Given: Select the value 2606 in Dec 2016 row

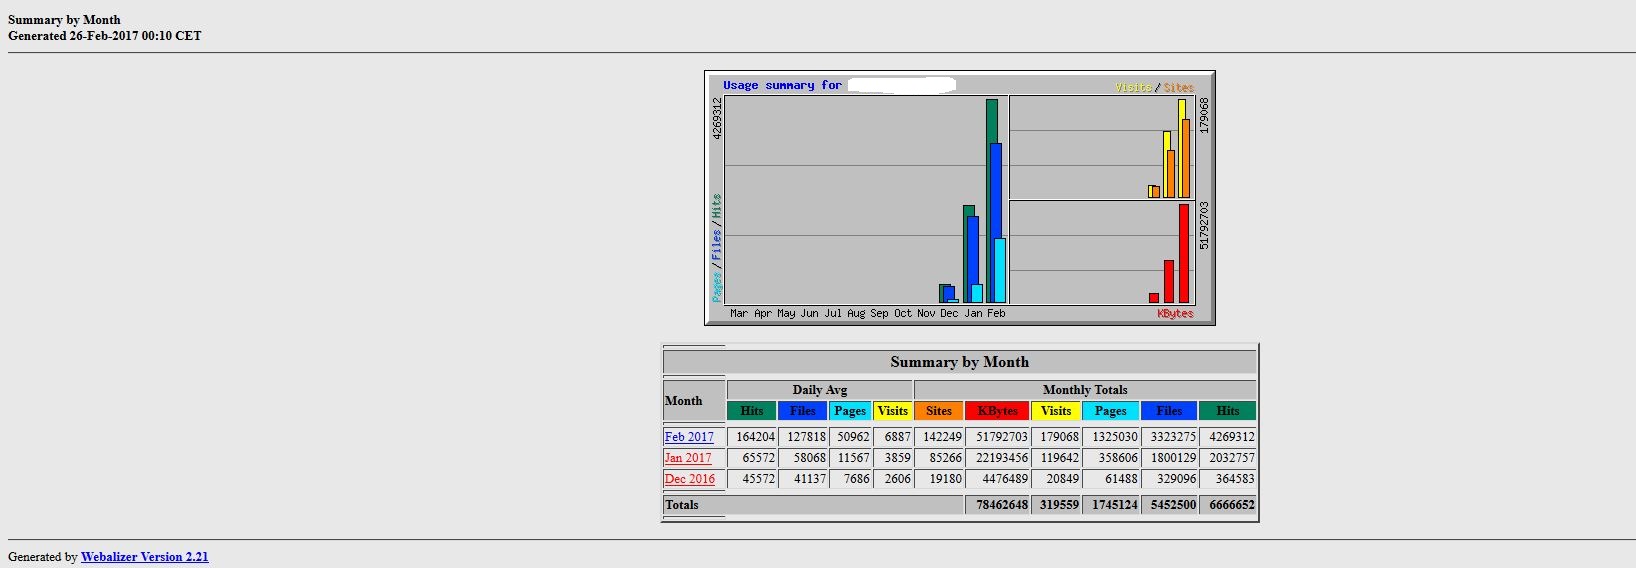Looking at the screenshot, I should (897, 479).
